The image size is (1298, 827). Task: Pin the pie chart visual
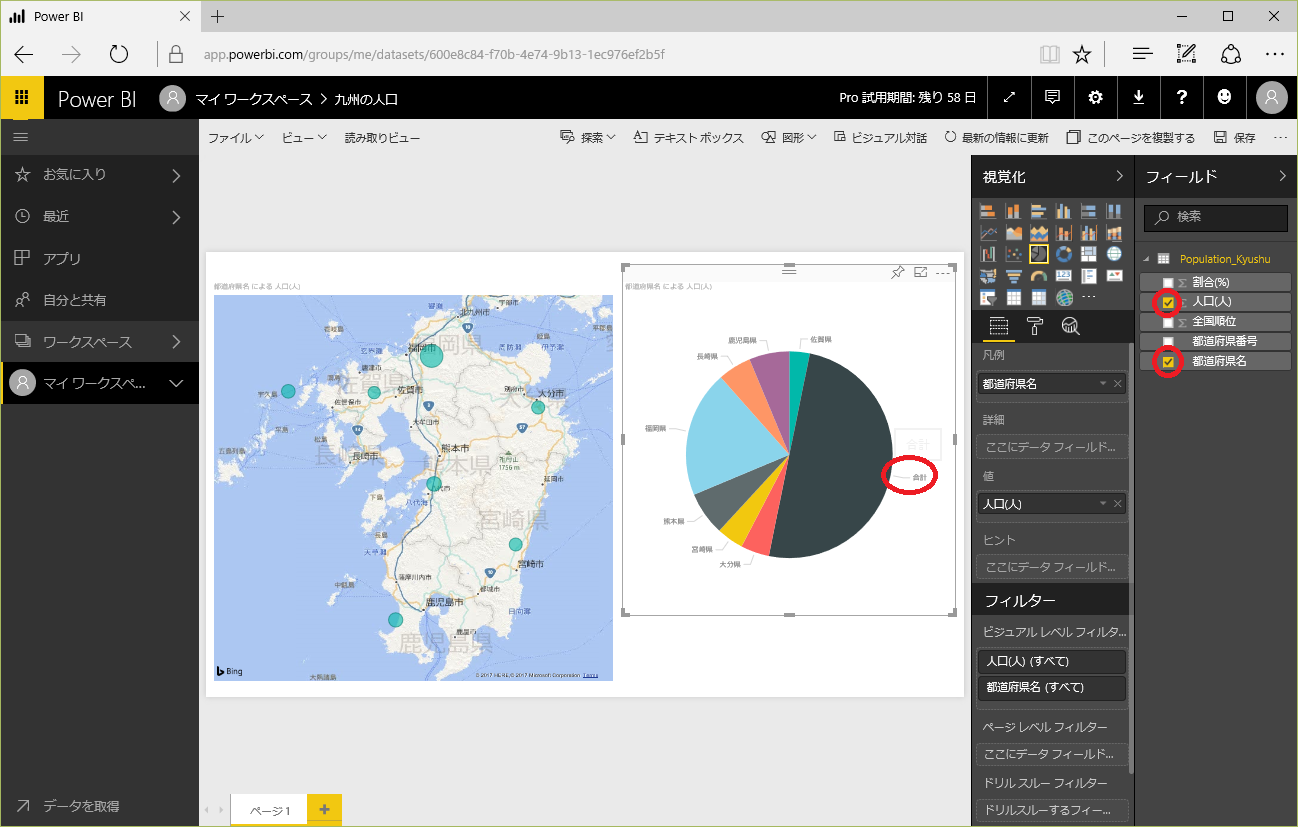coord(898,271)
